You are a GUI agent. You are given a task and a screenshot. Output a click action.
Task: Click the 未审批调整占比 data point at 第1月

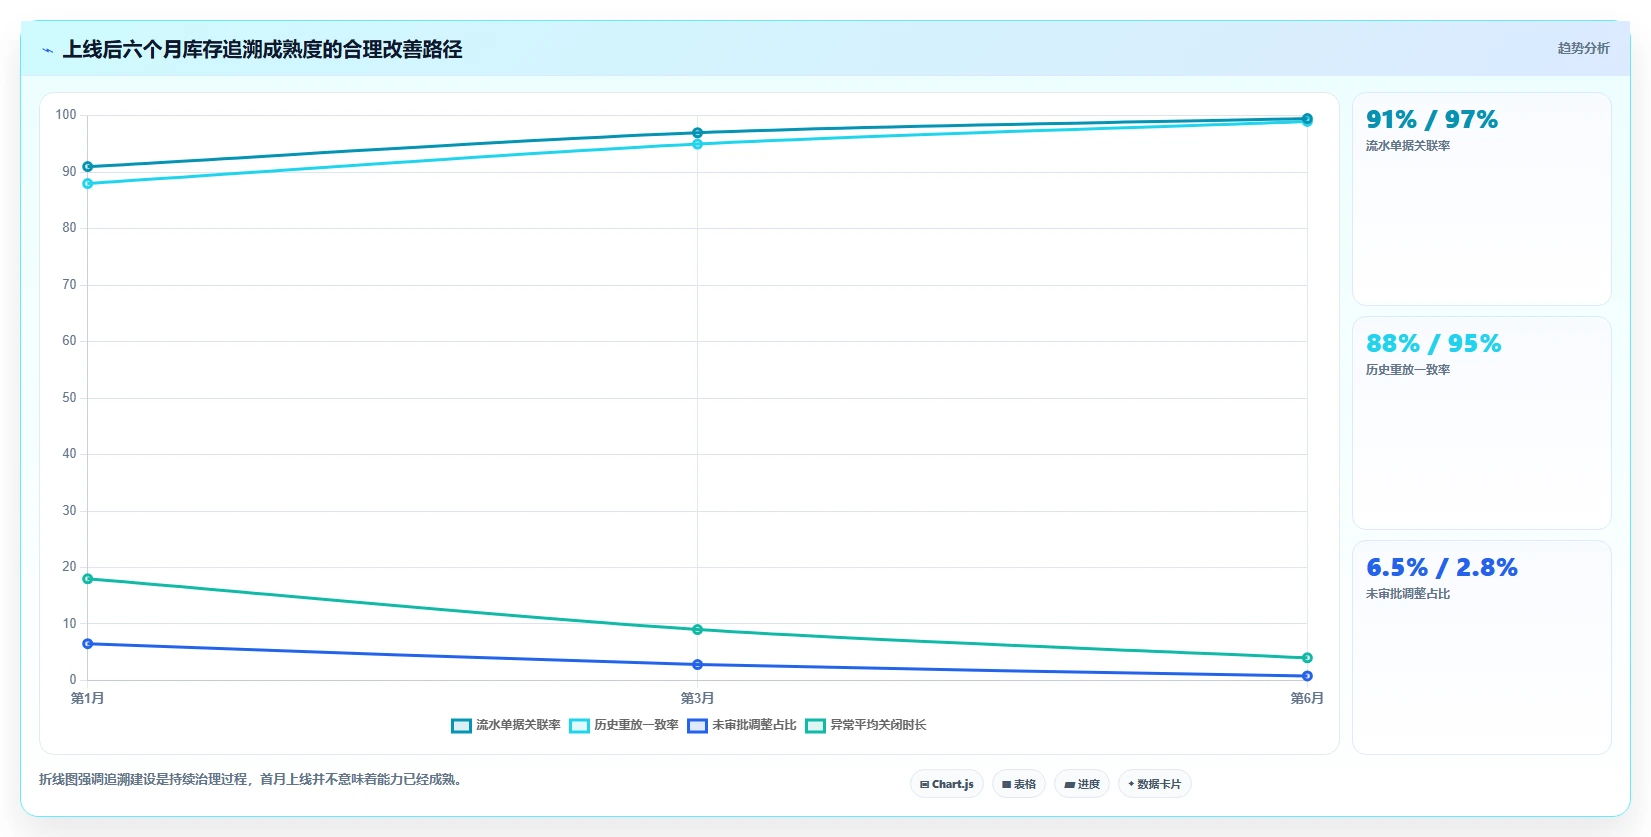[x=88, y=644]
